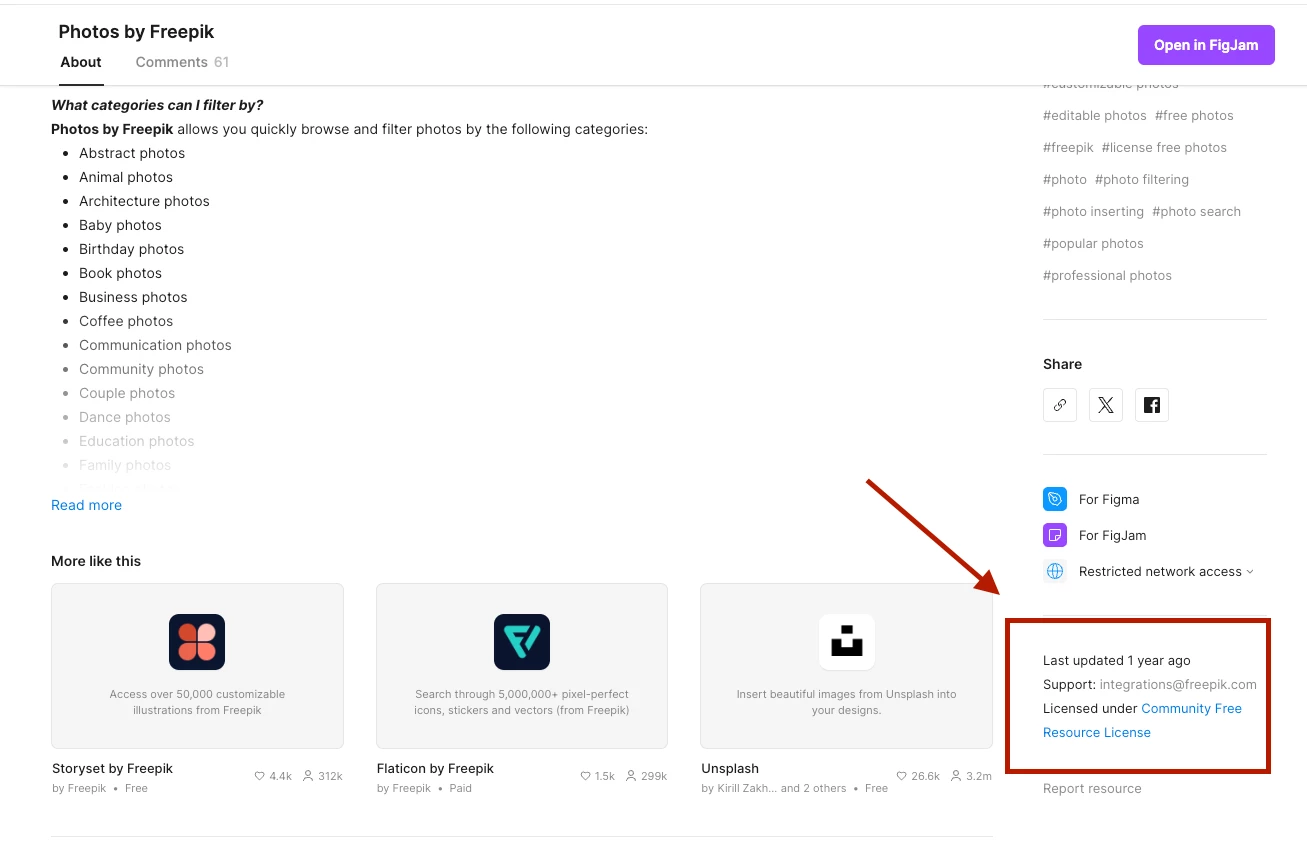
Task: Click the #license free photos tag
Action: (x=1164, y=148)
